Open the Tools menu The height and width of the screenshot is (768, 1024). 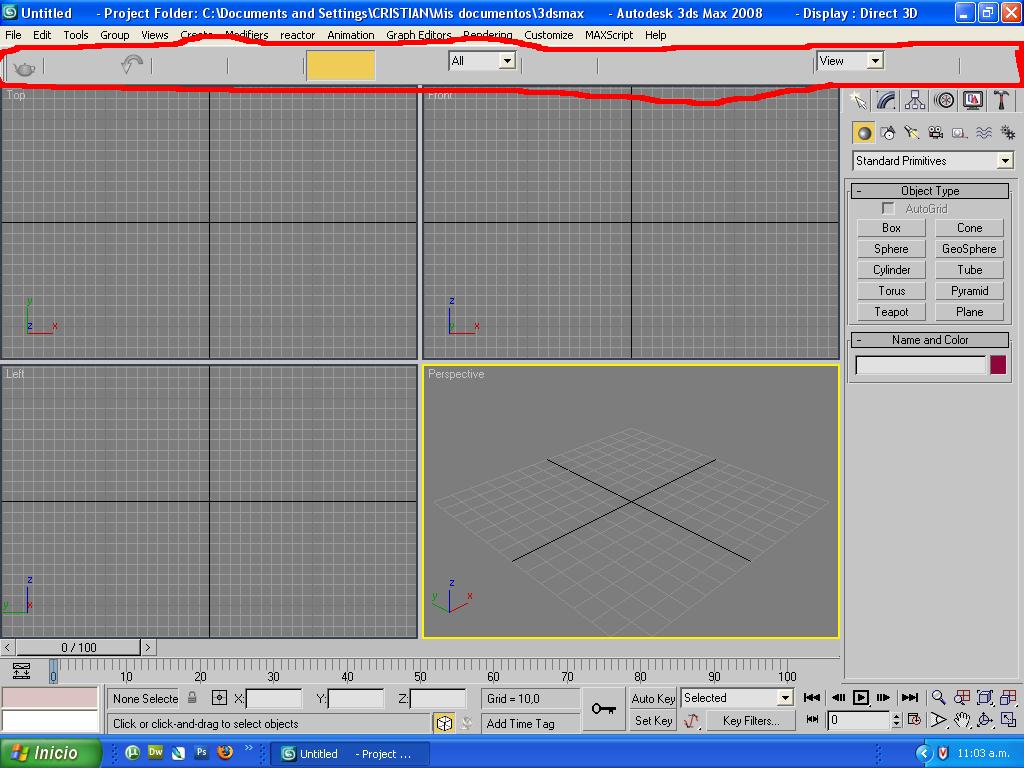click(76, 35)
